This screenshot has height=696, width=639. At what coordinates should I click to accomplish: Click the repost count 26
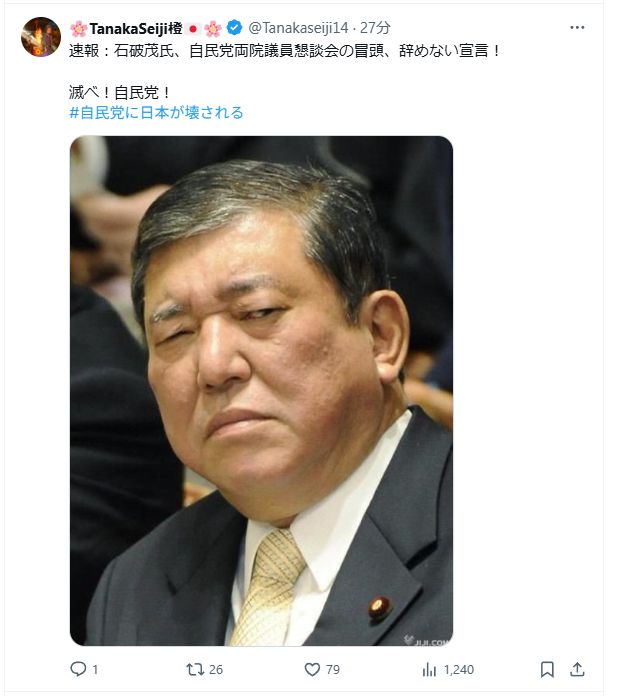coord(216,669)
